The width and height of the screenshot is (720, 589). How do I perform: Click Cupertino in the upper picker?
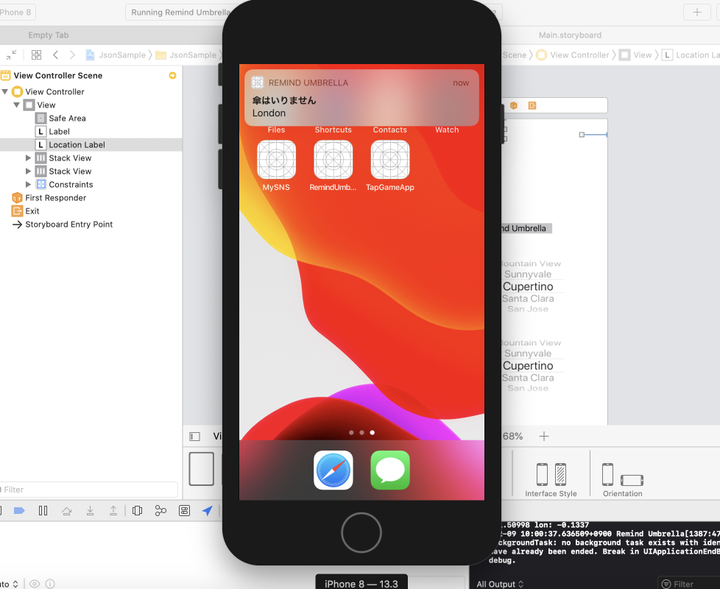click(x=528, y=286)
